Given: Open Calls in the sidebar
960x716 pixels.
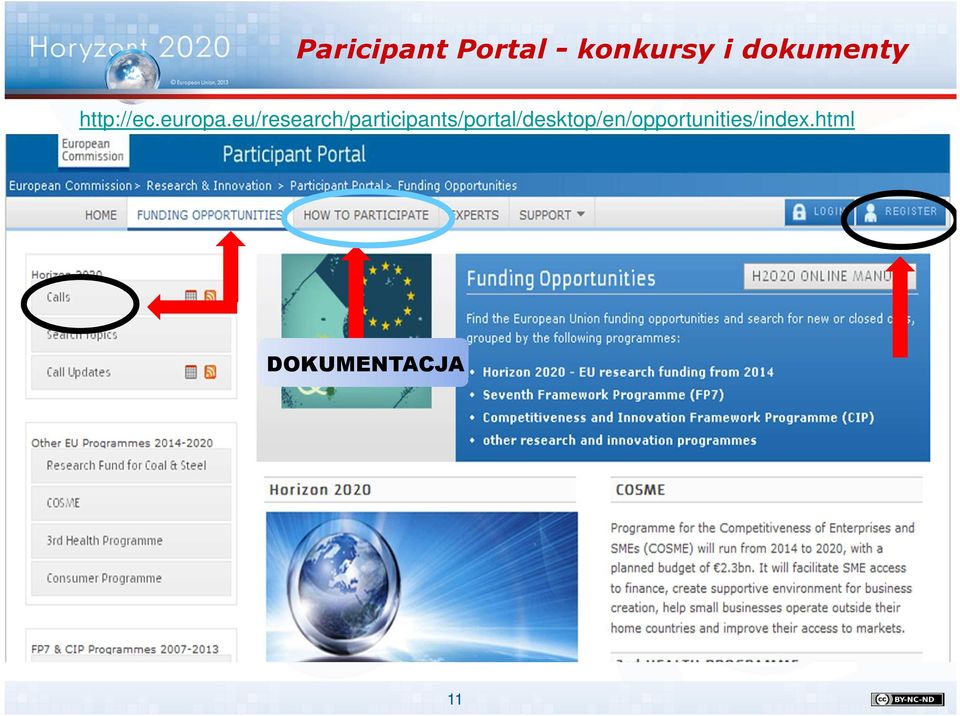Looking at the screenshot, I should [x=131, y=297].
